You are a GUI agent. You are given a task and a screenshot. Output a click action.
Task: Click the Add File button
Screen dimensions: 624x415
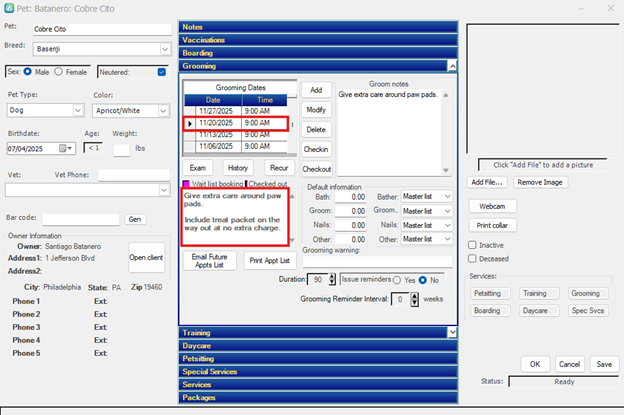[487, 182]
